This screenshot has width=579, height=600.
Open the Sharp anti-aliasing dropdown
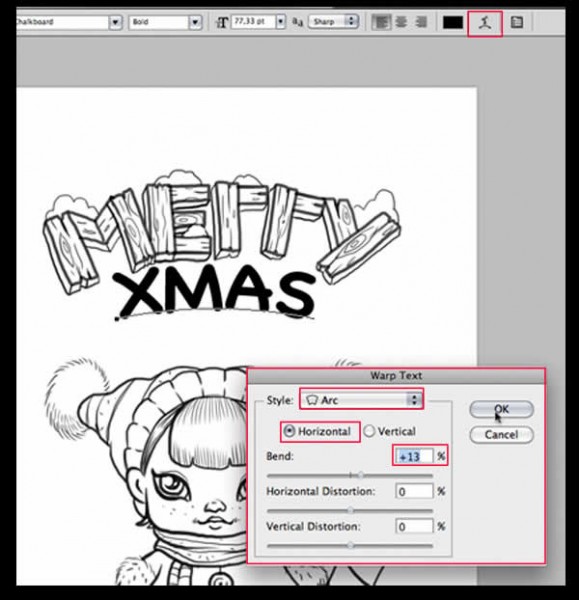coord(333,22)
